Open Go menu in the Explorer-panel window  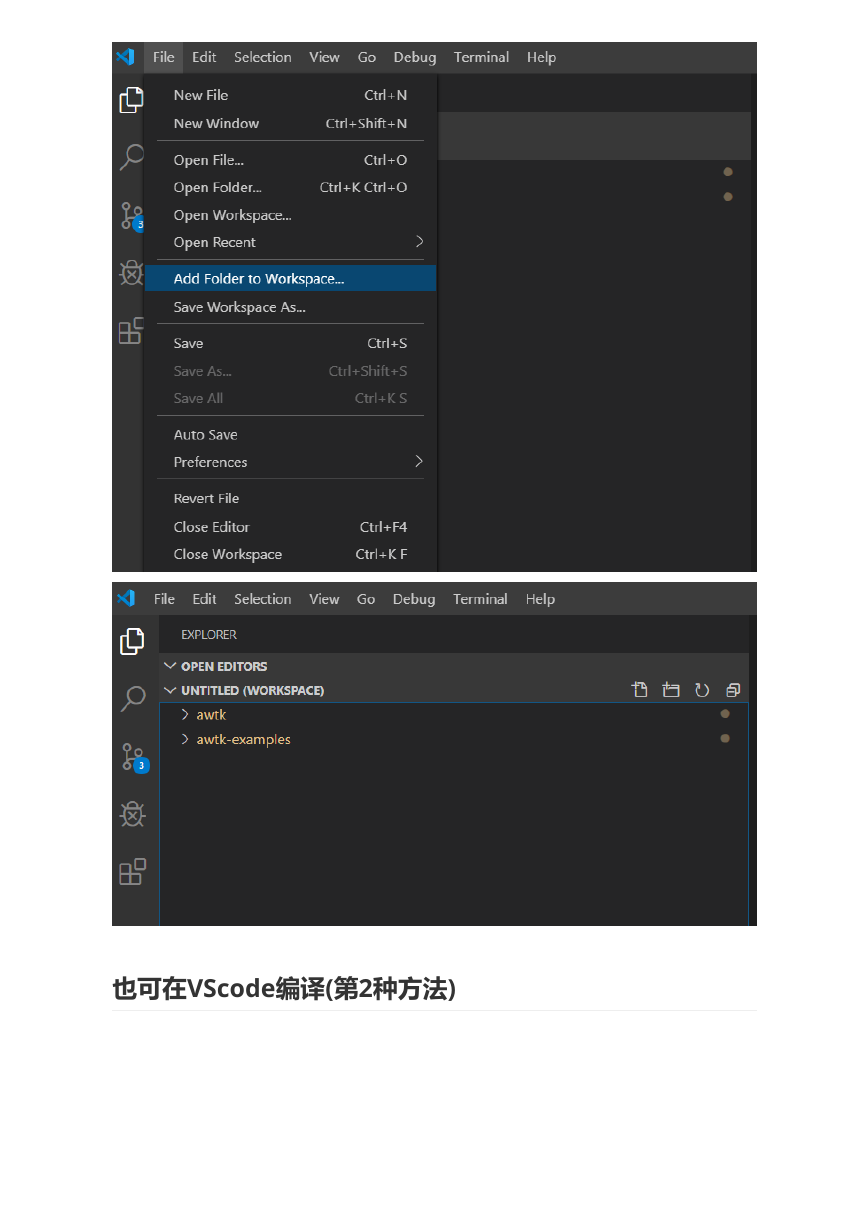pos(366,599)
